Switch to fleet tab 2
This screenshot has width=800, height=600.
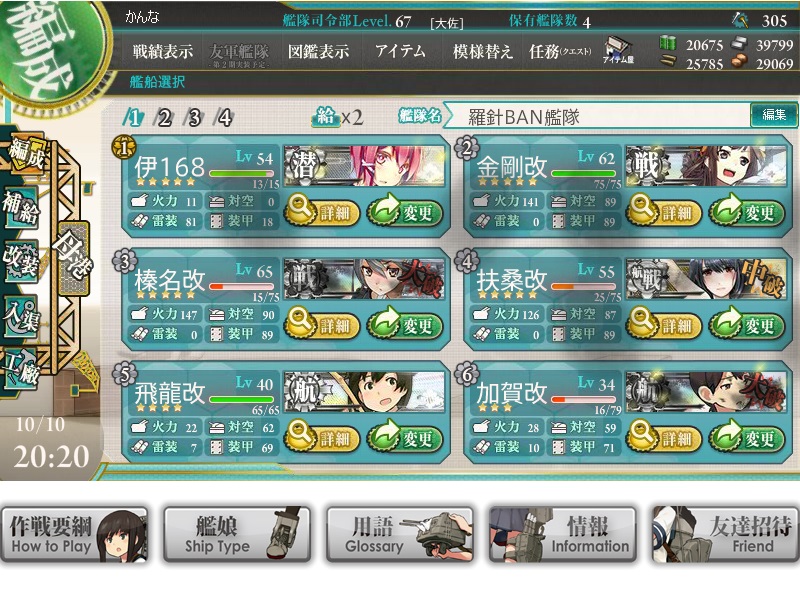(164, 118)
